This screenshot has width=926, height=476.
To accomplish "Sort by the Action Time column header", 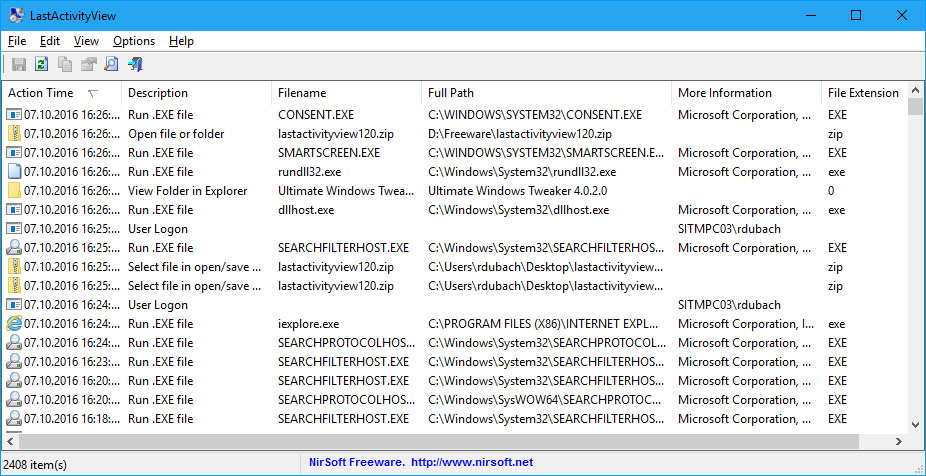I will [x=61, y=93].
